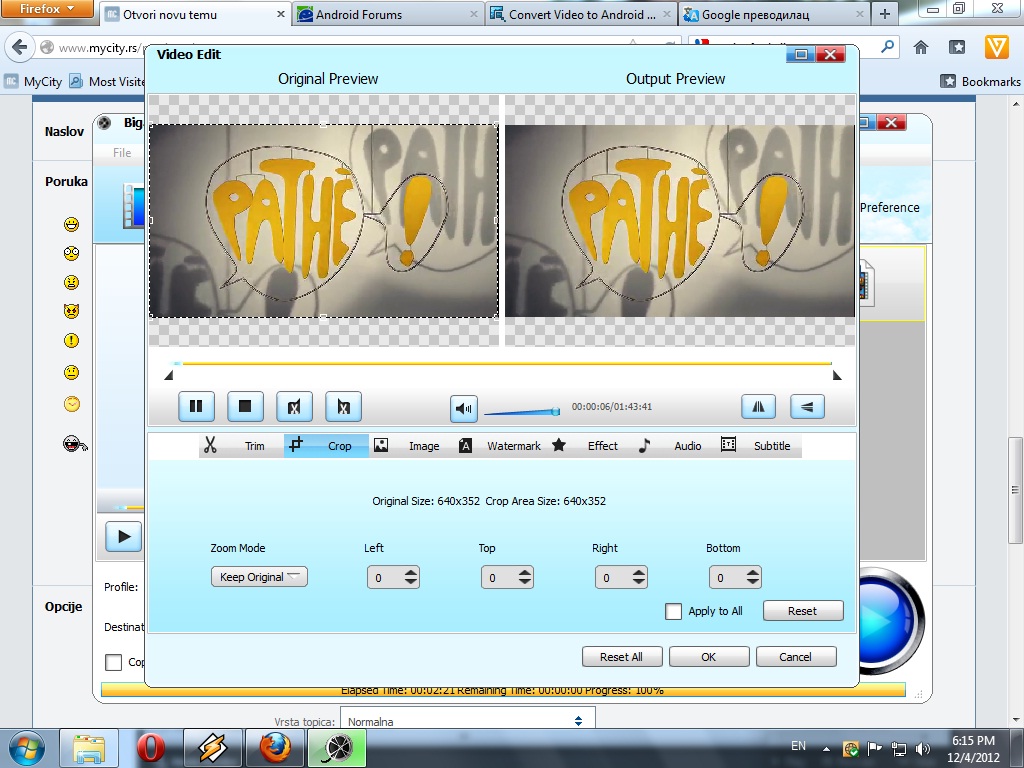The width and height of the screenshot is (1024, 768).
Task: Enable the Apply to All checkbox
Action: (x=673, y=611)
